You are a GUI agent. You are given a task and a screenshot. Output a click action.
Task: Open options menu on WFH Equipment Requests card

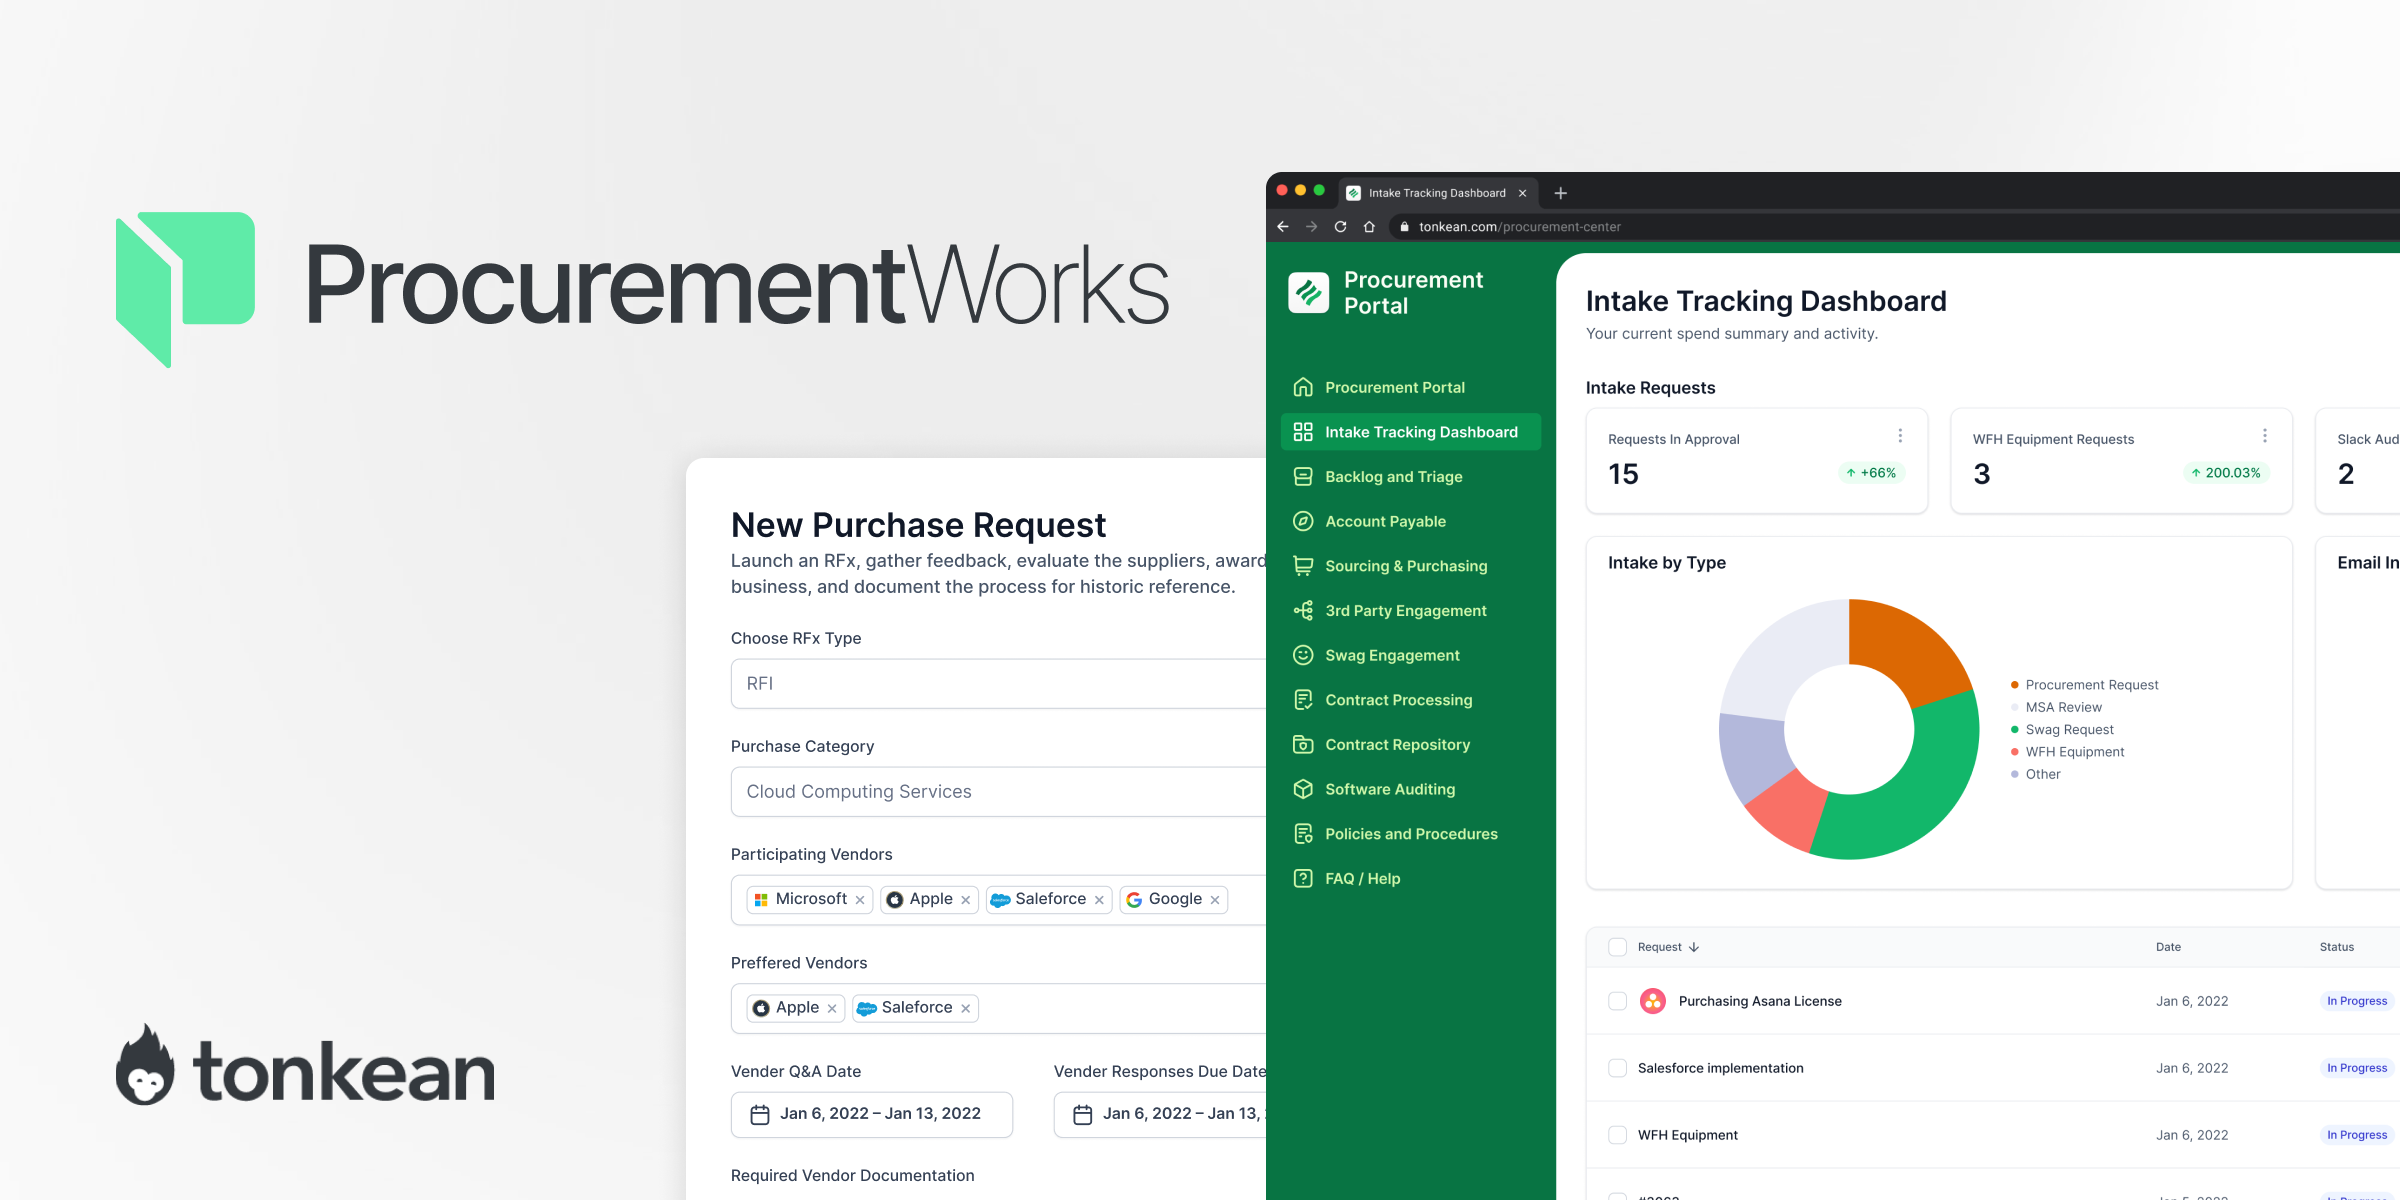[x=2265, y=436]
